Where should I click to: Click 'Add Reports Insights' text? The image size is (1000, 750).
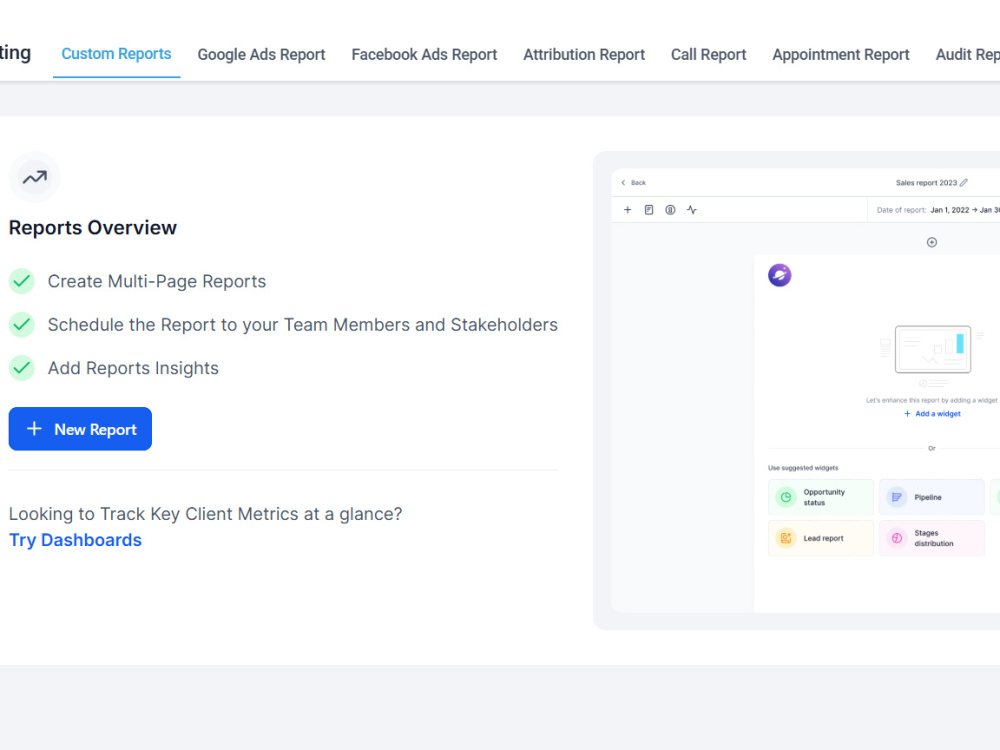[x=133, y=368]
